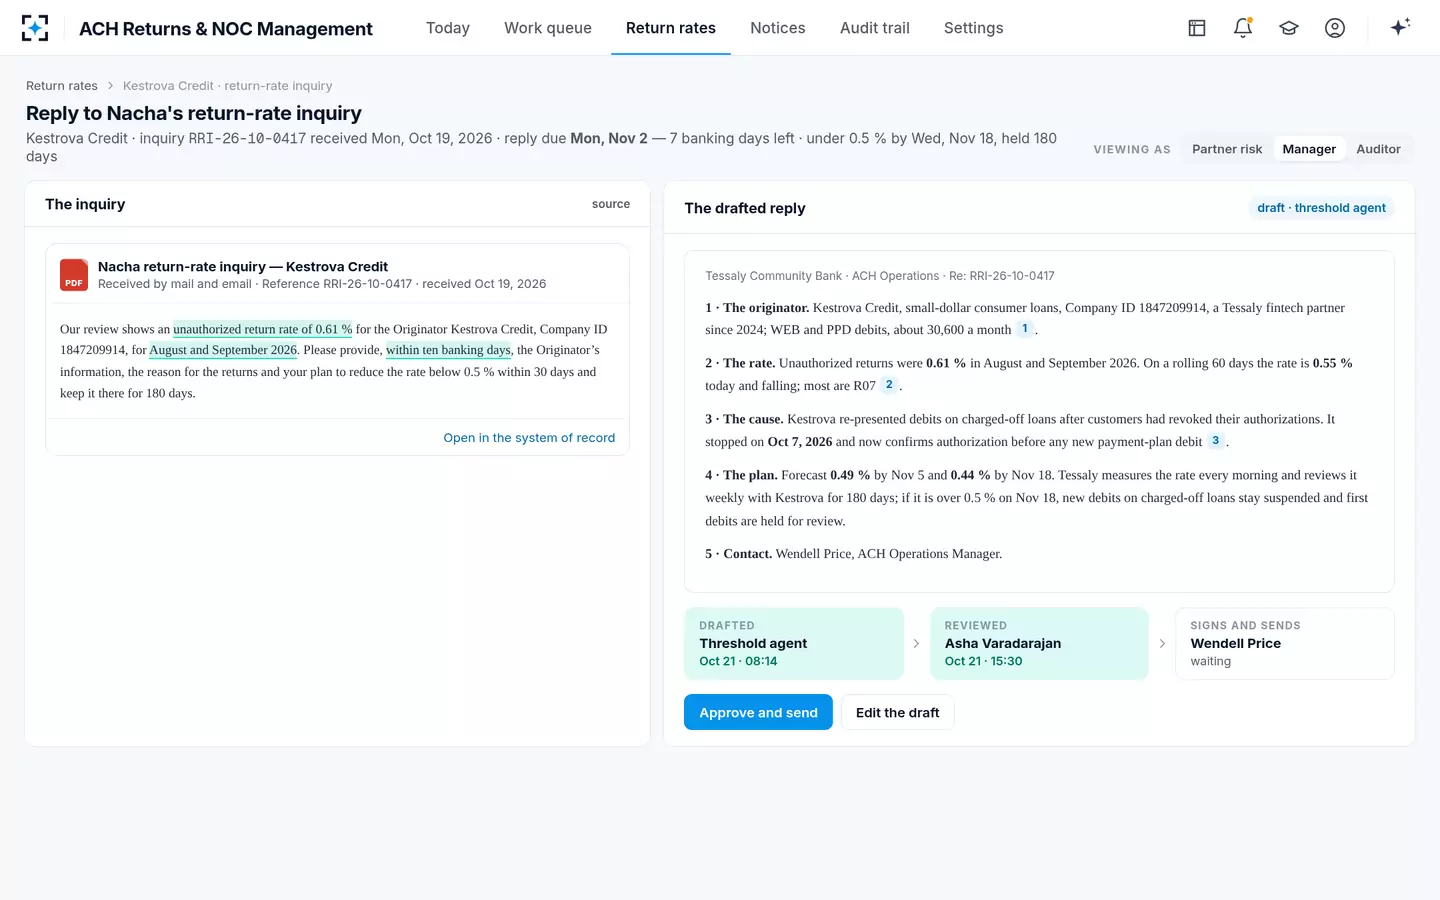Open in the system of record
Screen dimensions: 1440x900
click(529, 438)
